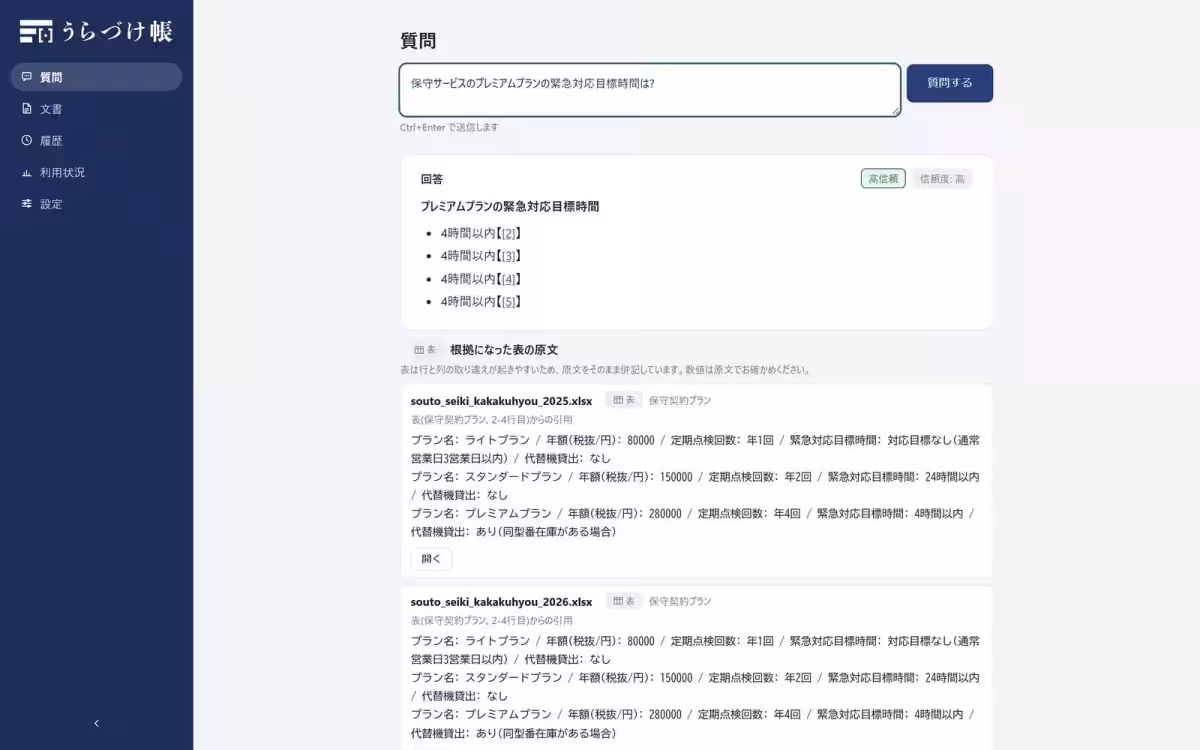Click the 回答 label
Viewport: 1200px width, 750px height.
pyautogui.click(x=432, y=179)
